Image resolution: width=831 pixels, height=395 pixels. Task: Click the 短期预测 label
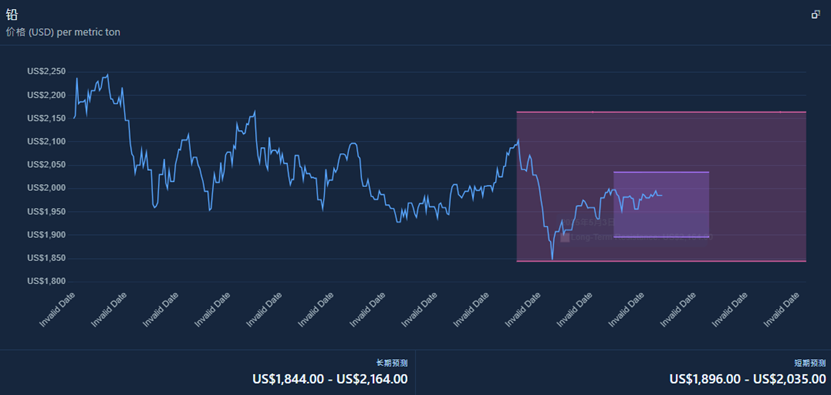810,363
